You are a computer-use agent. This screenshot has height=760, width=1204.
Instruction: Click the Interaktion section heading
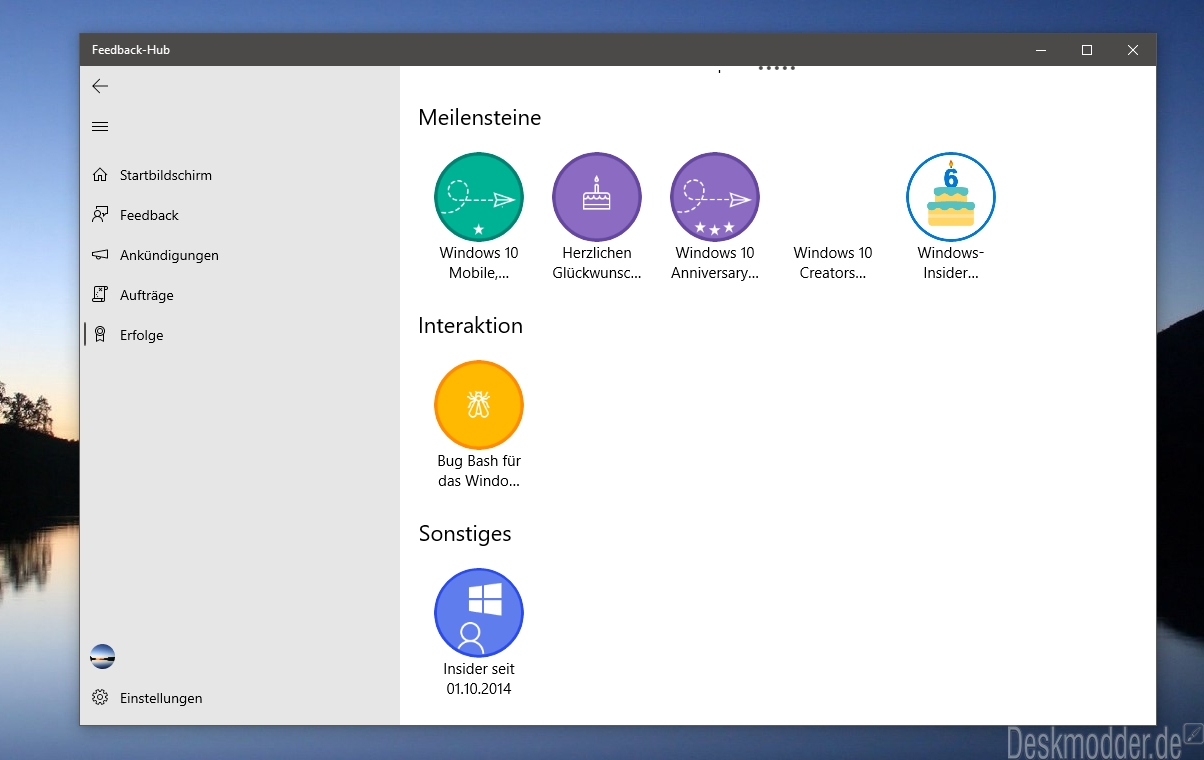coord(471,326)
